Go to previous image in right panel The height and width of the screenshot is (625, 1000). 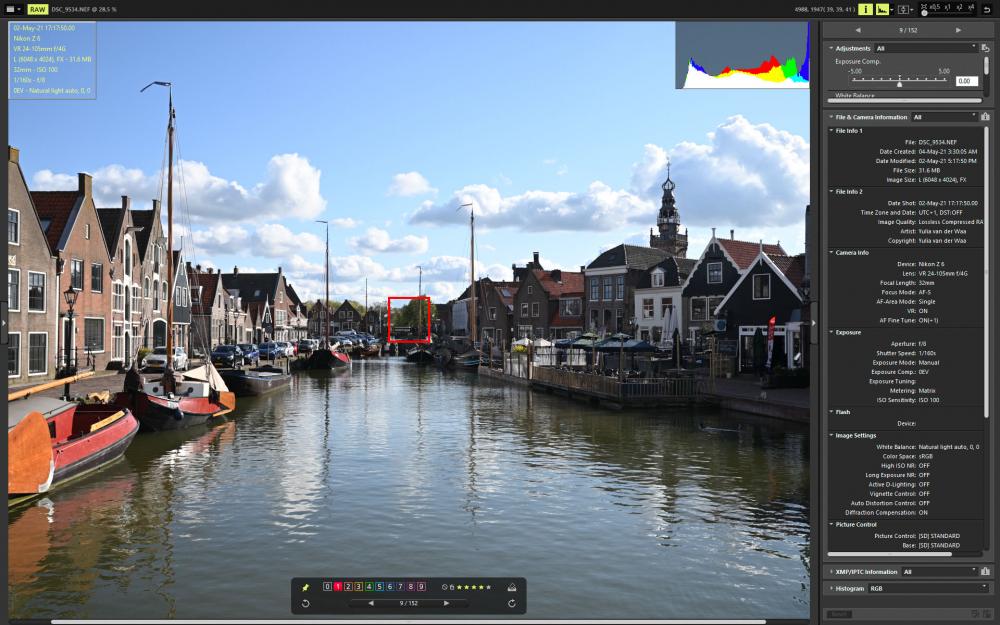(x=858, y=30)
